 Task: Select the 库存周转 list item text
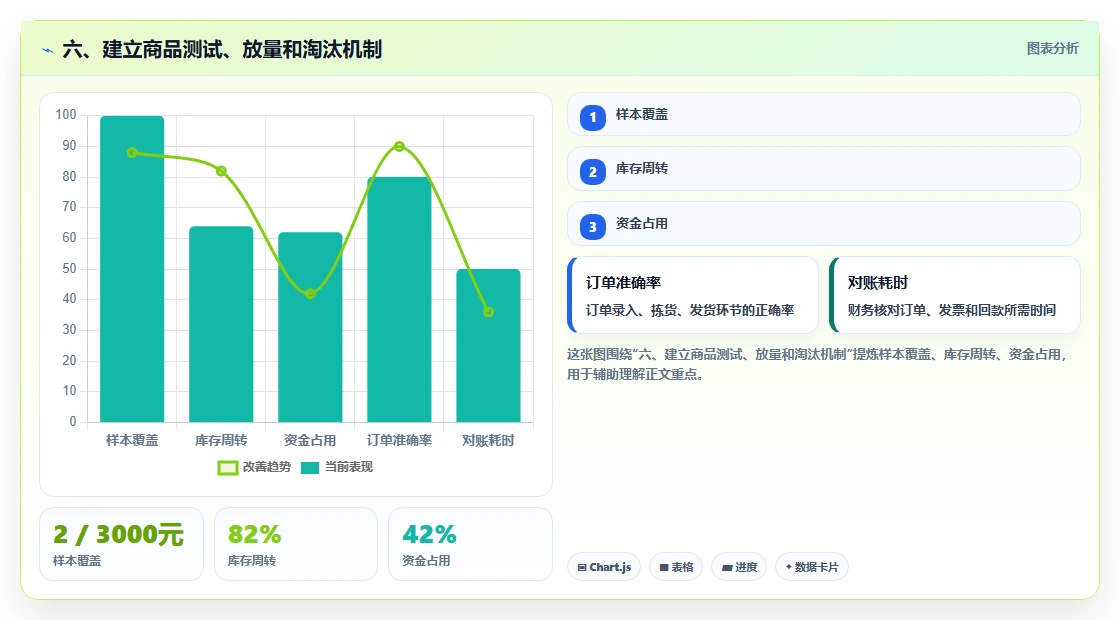tap(641, 169)
